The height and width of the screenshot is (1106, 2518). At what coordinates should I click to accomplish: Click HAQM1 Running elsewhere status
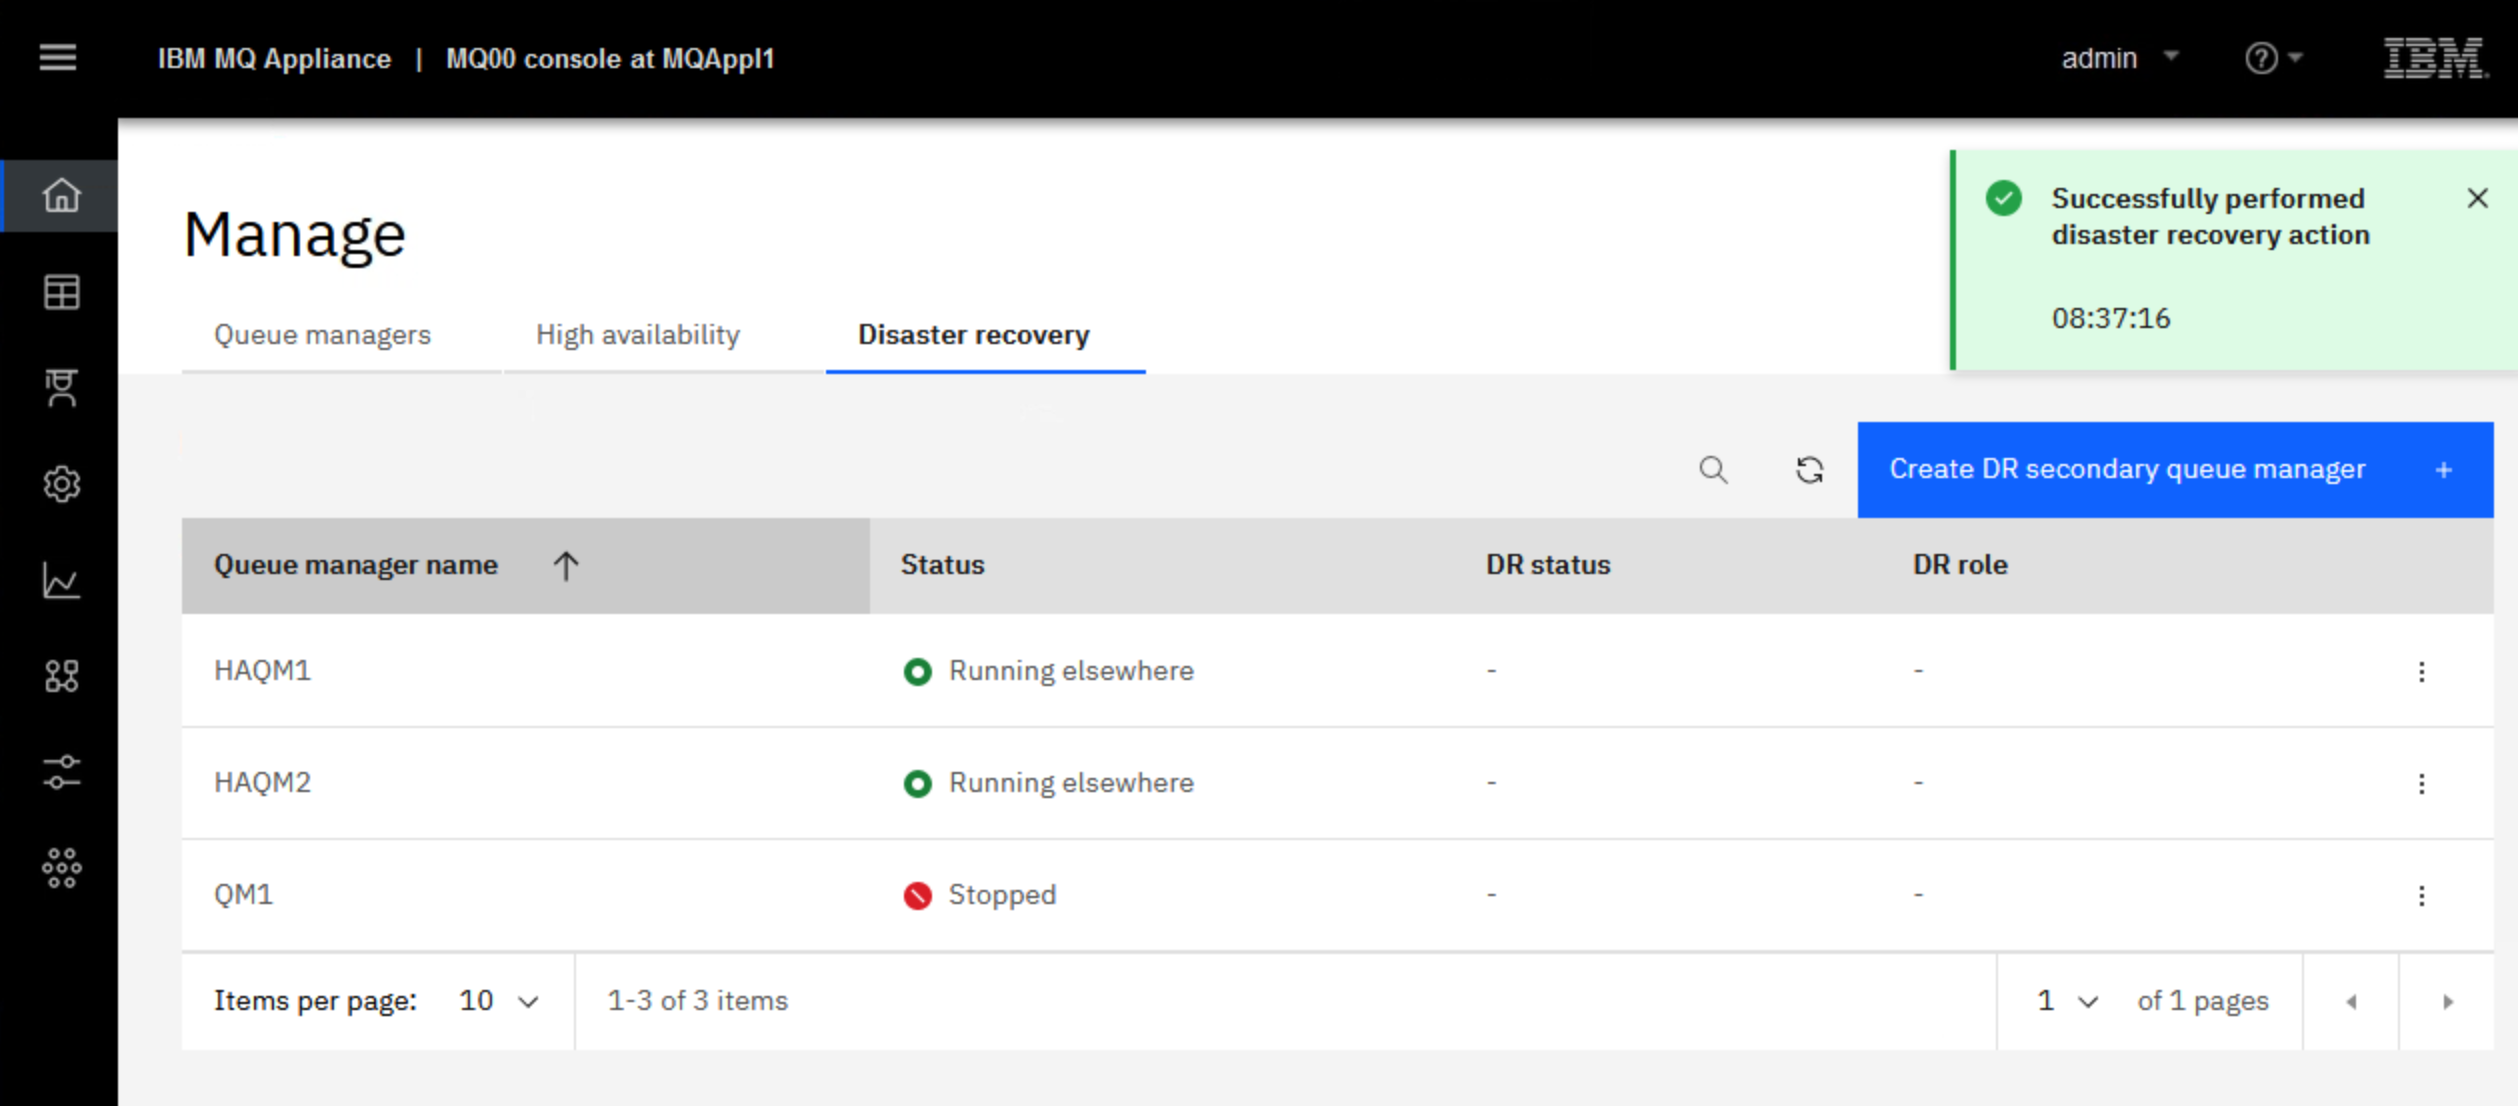[x=1048, y=671]
